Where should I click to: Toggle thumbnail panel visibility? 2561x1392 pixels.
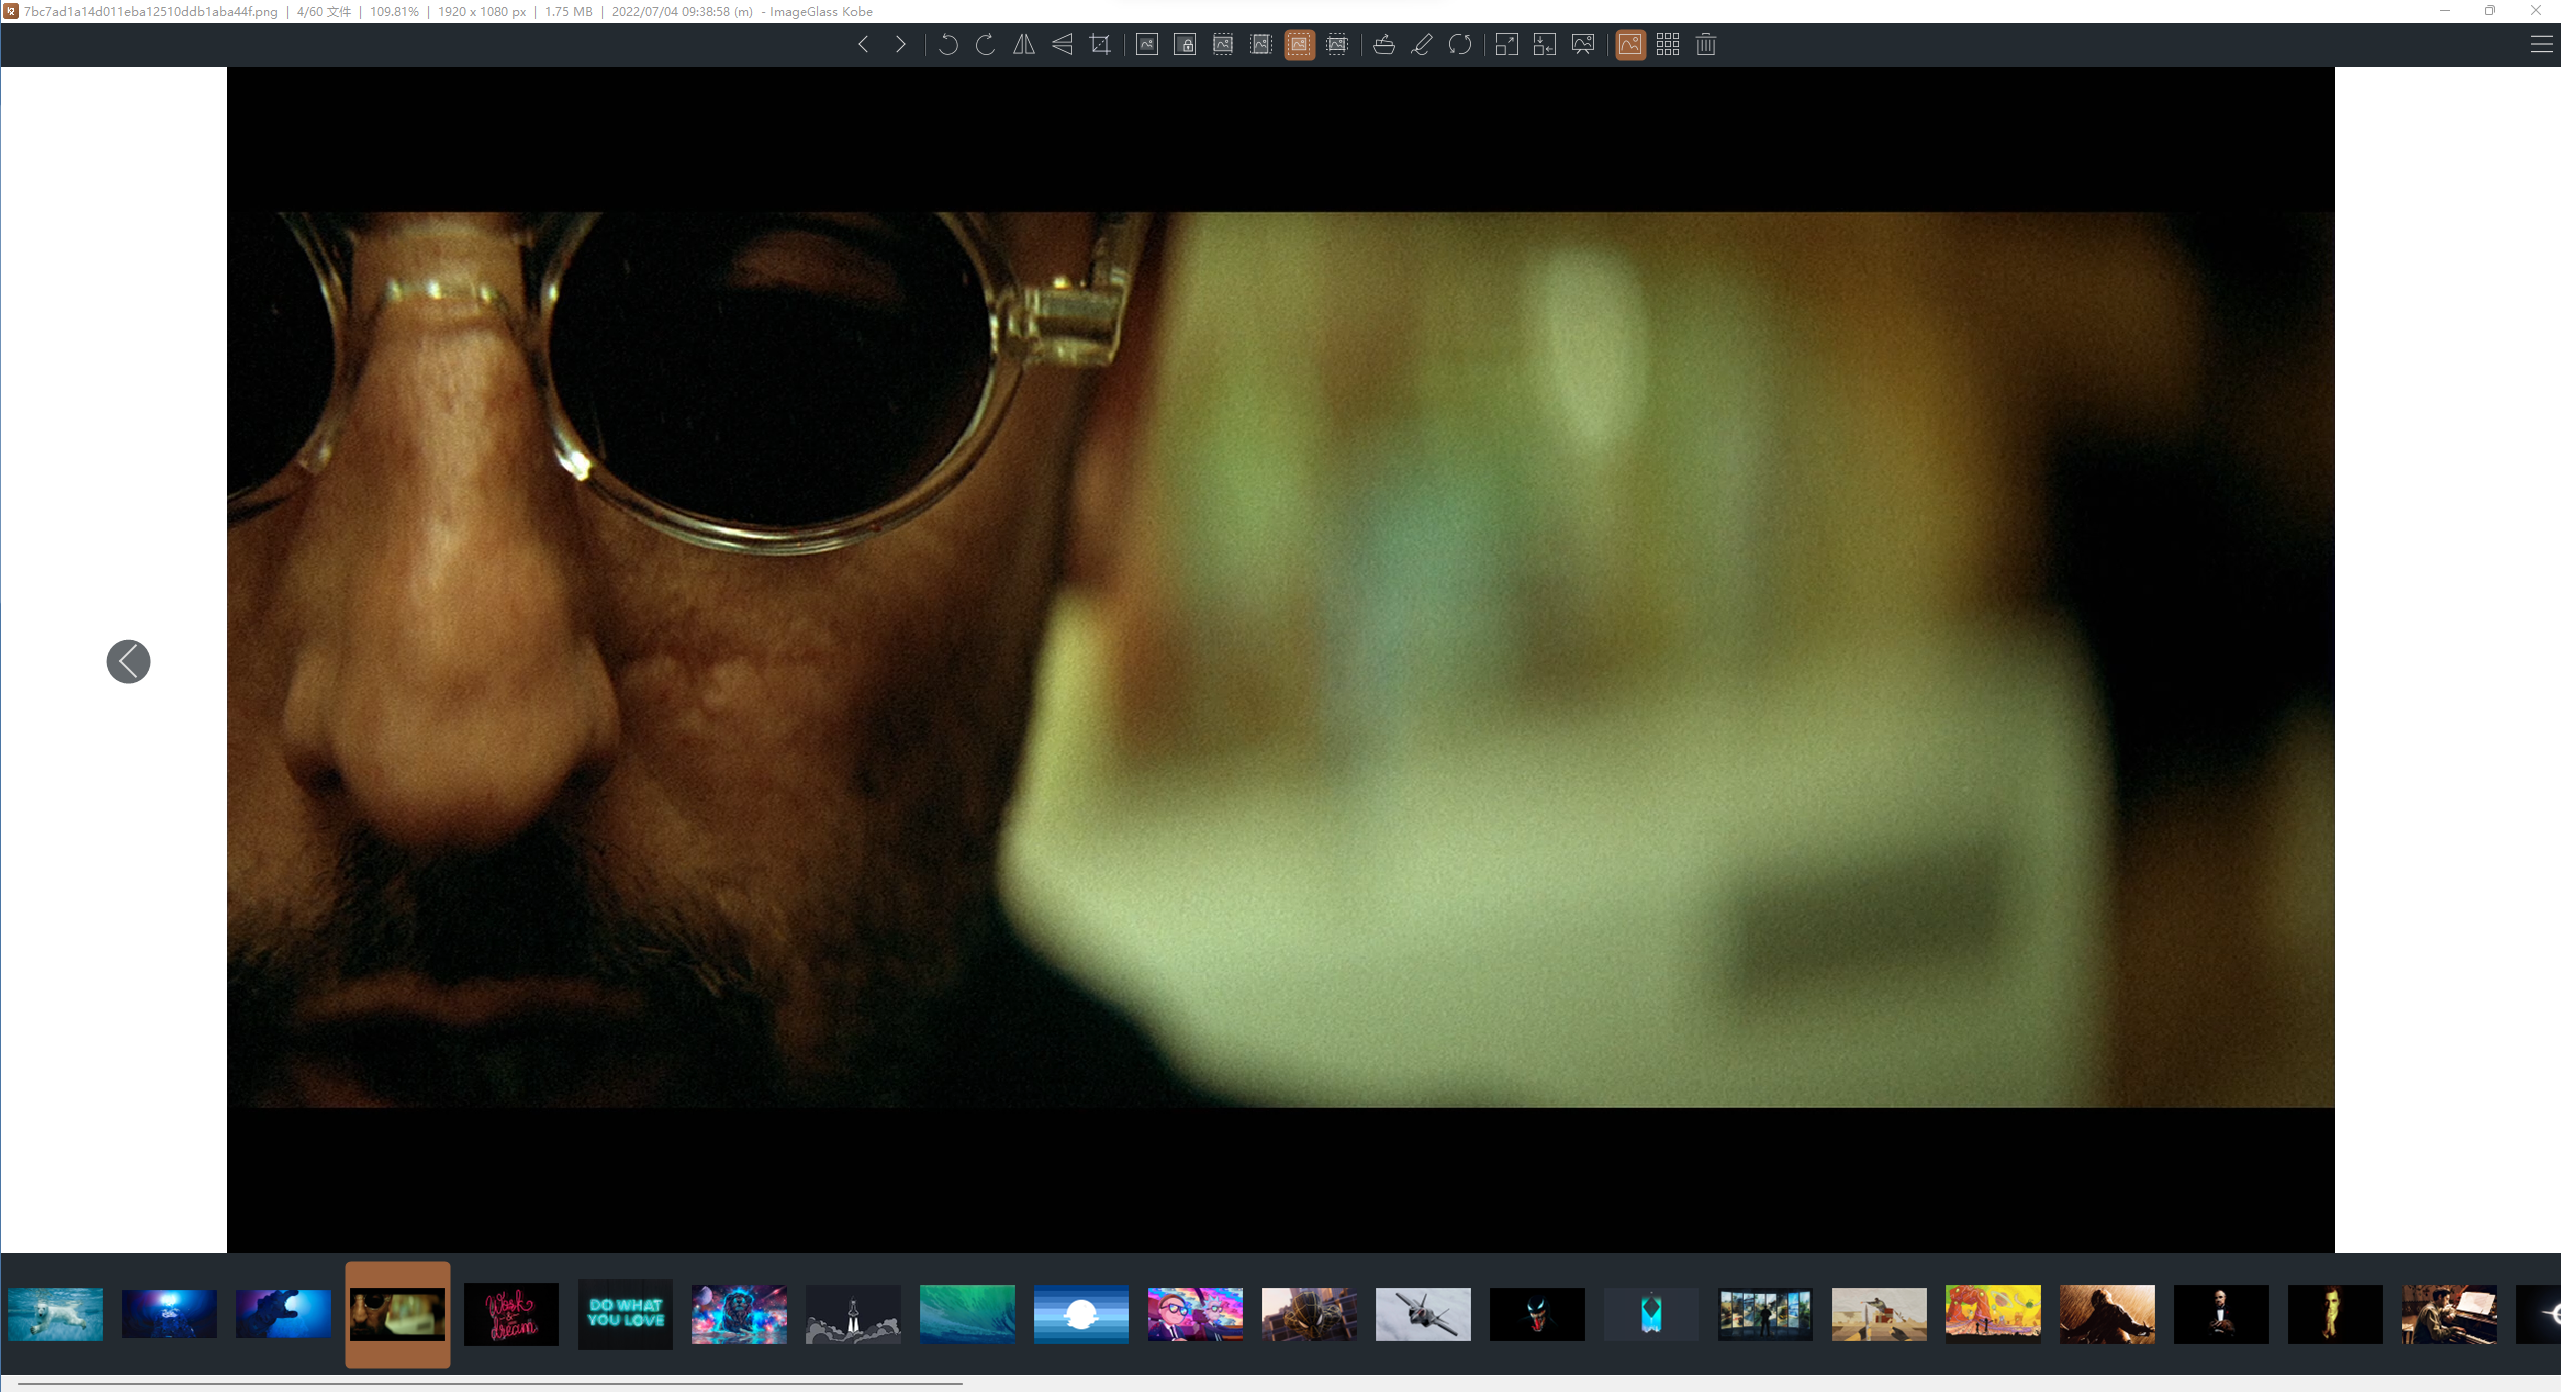1630,44
